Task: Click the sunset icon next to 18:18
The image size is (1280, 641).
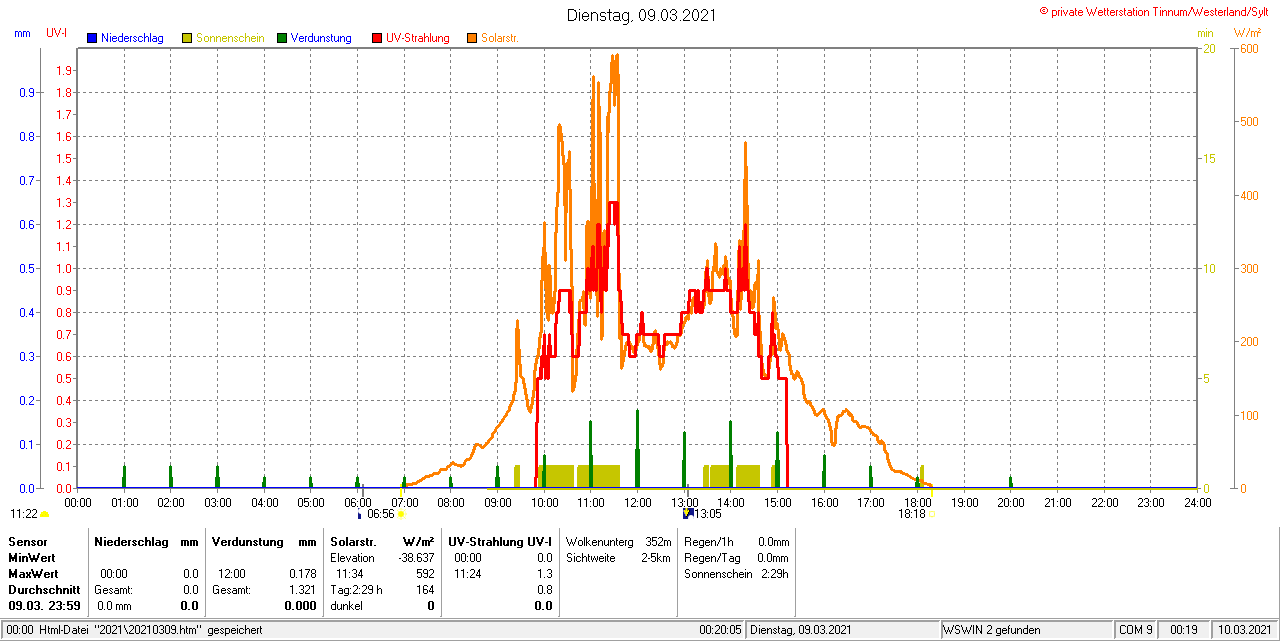Action: (x=932, y=514)
